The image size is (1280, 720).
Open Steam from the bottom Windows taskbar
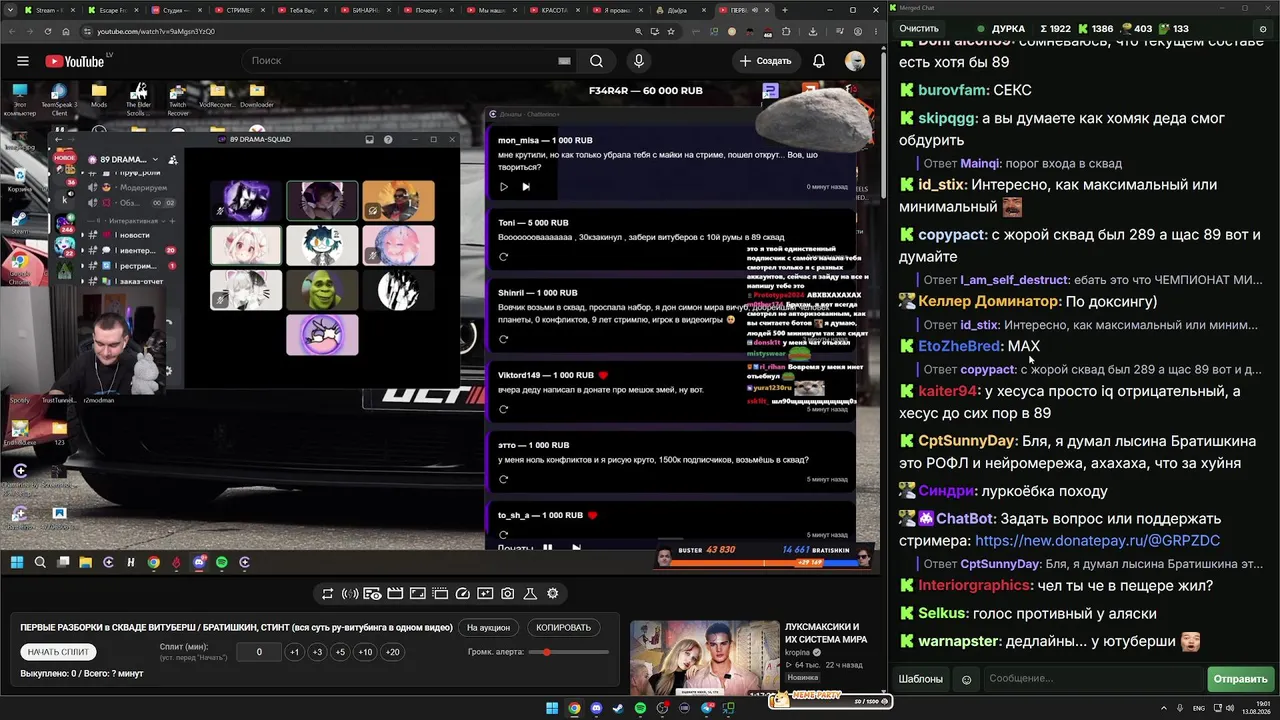point(618,709)
